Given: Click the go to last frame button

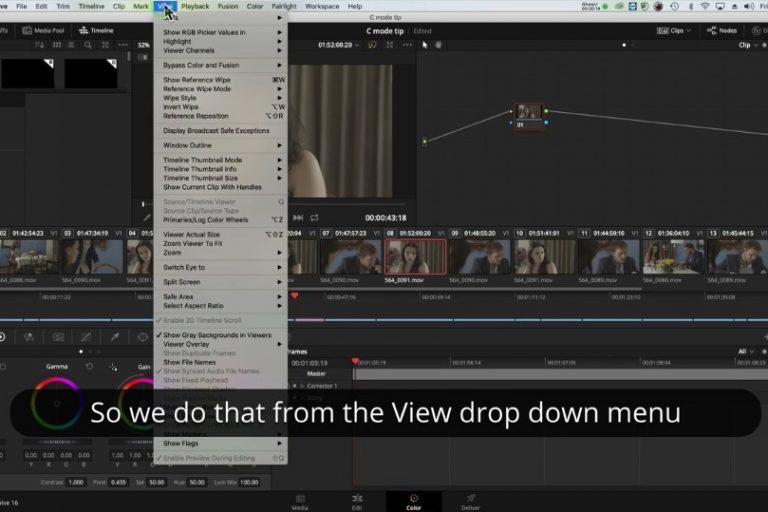Looking at the screenshot, I should 298,218.
